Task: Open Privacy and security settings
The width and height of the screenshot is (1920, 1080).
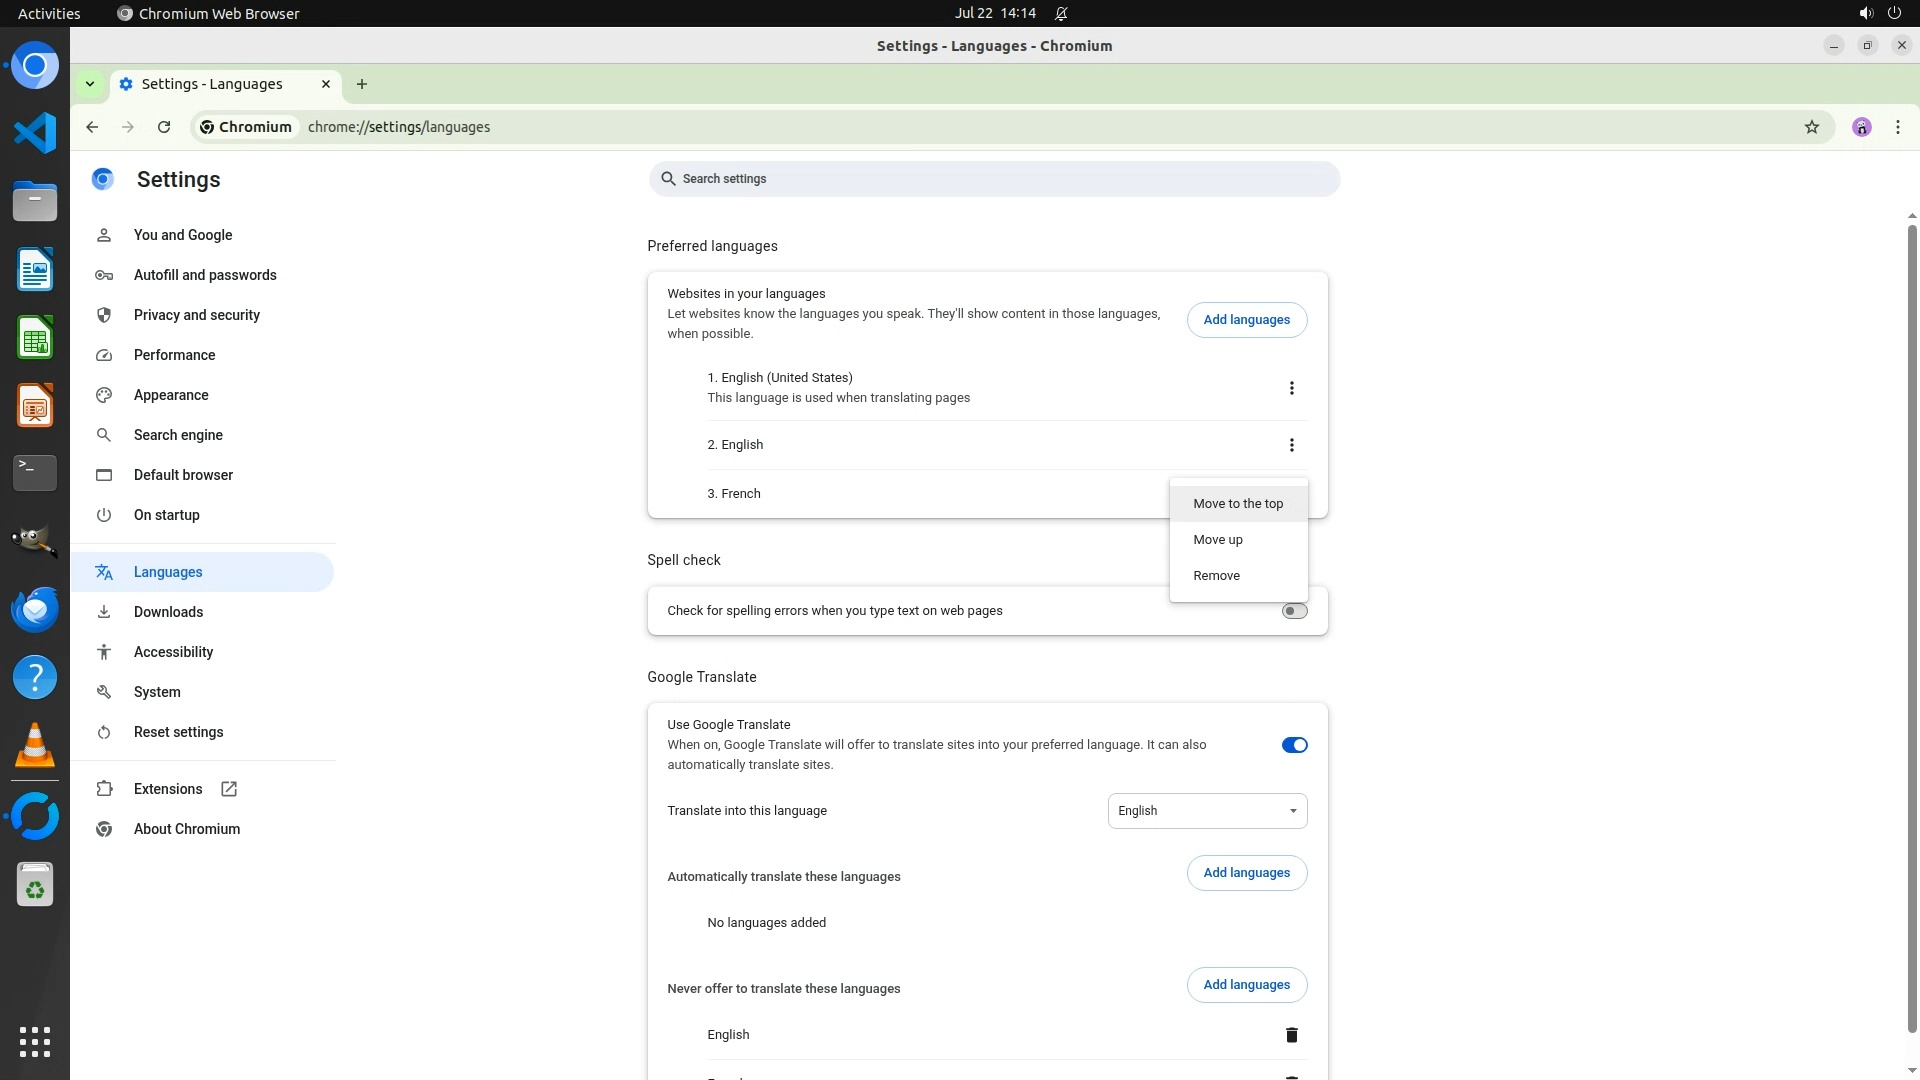Action: pyautogui.click(x=196, y=315)
